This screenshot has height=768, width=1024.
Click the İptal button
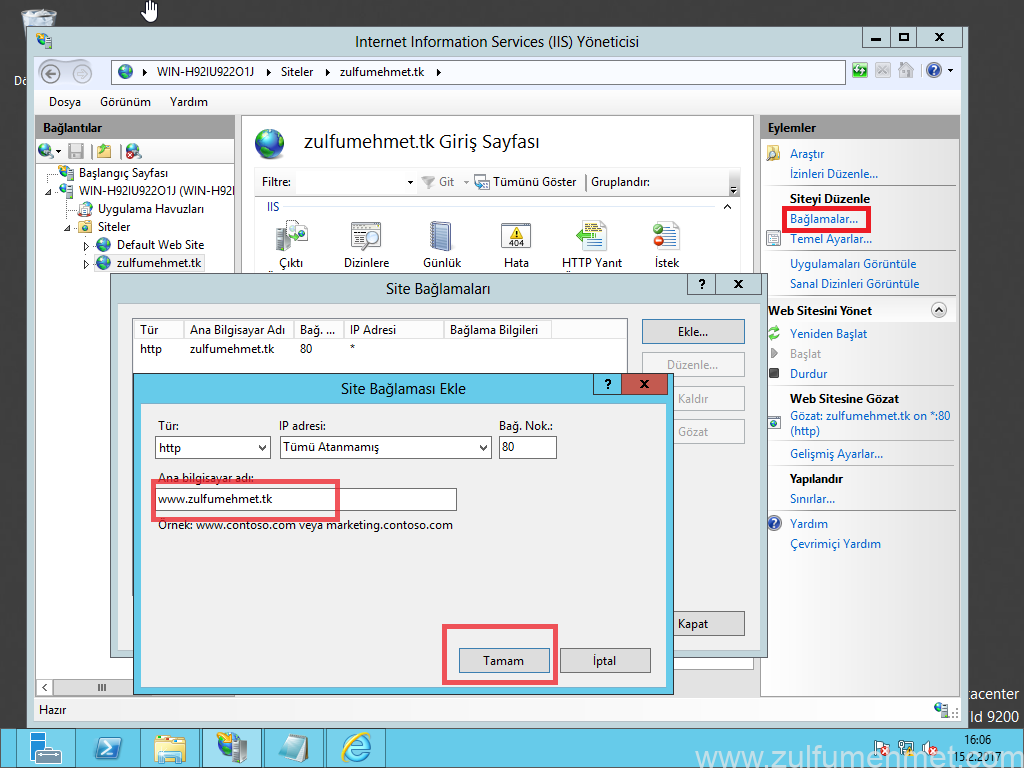click(604, 661)
